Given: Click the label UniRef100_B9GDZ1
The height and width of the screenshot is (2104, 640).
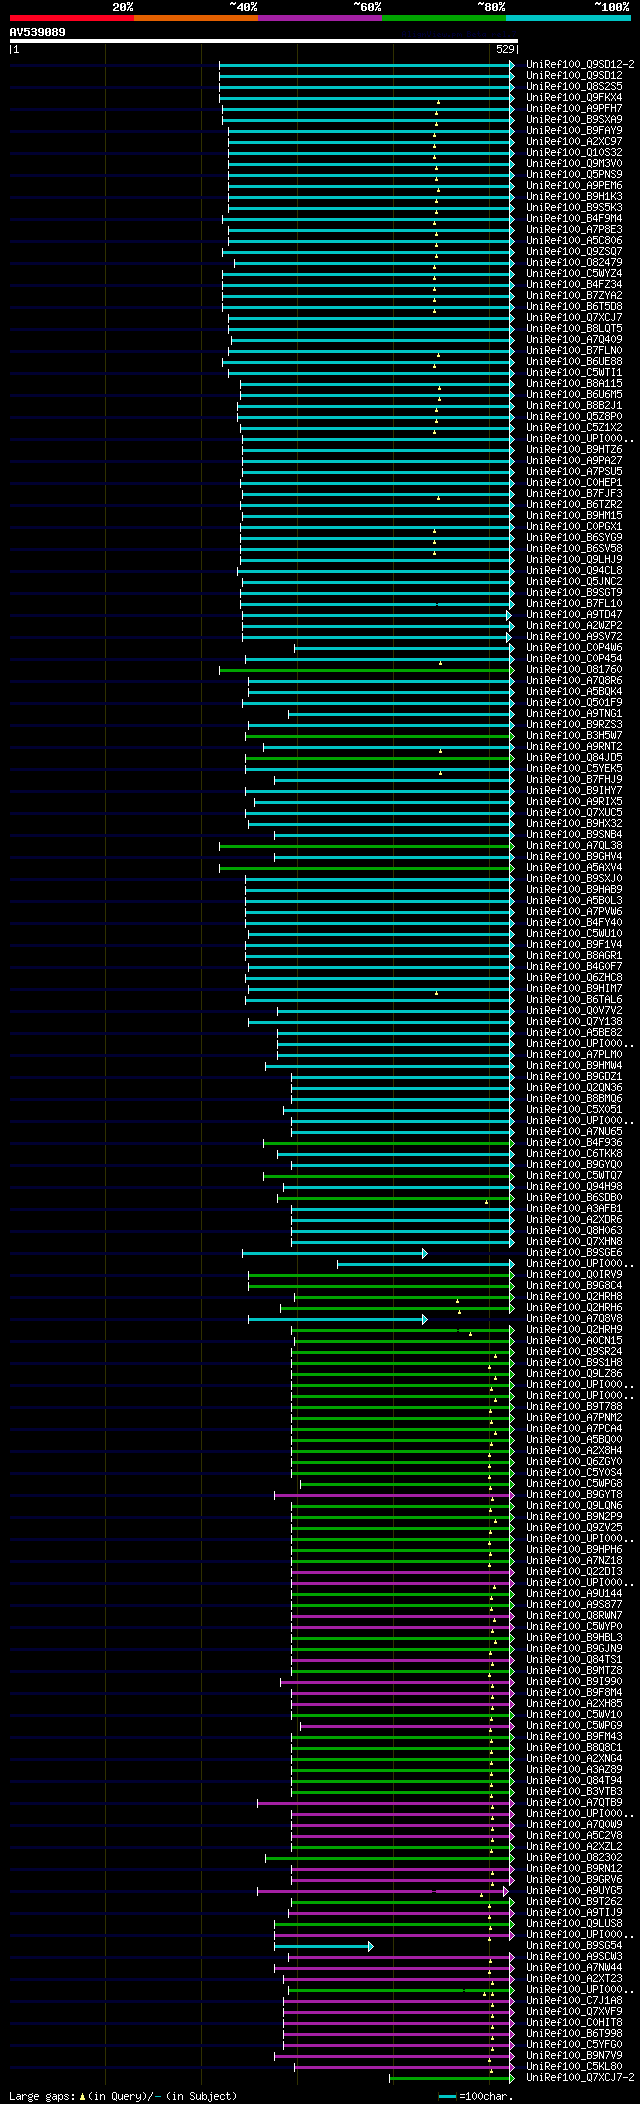Looking at the screenshot, I should tap(574, 1077).
